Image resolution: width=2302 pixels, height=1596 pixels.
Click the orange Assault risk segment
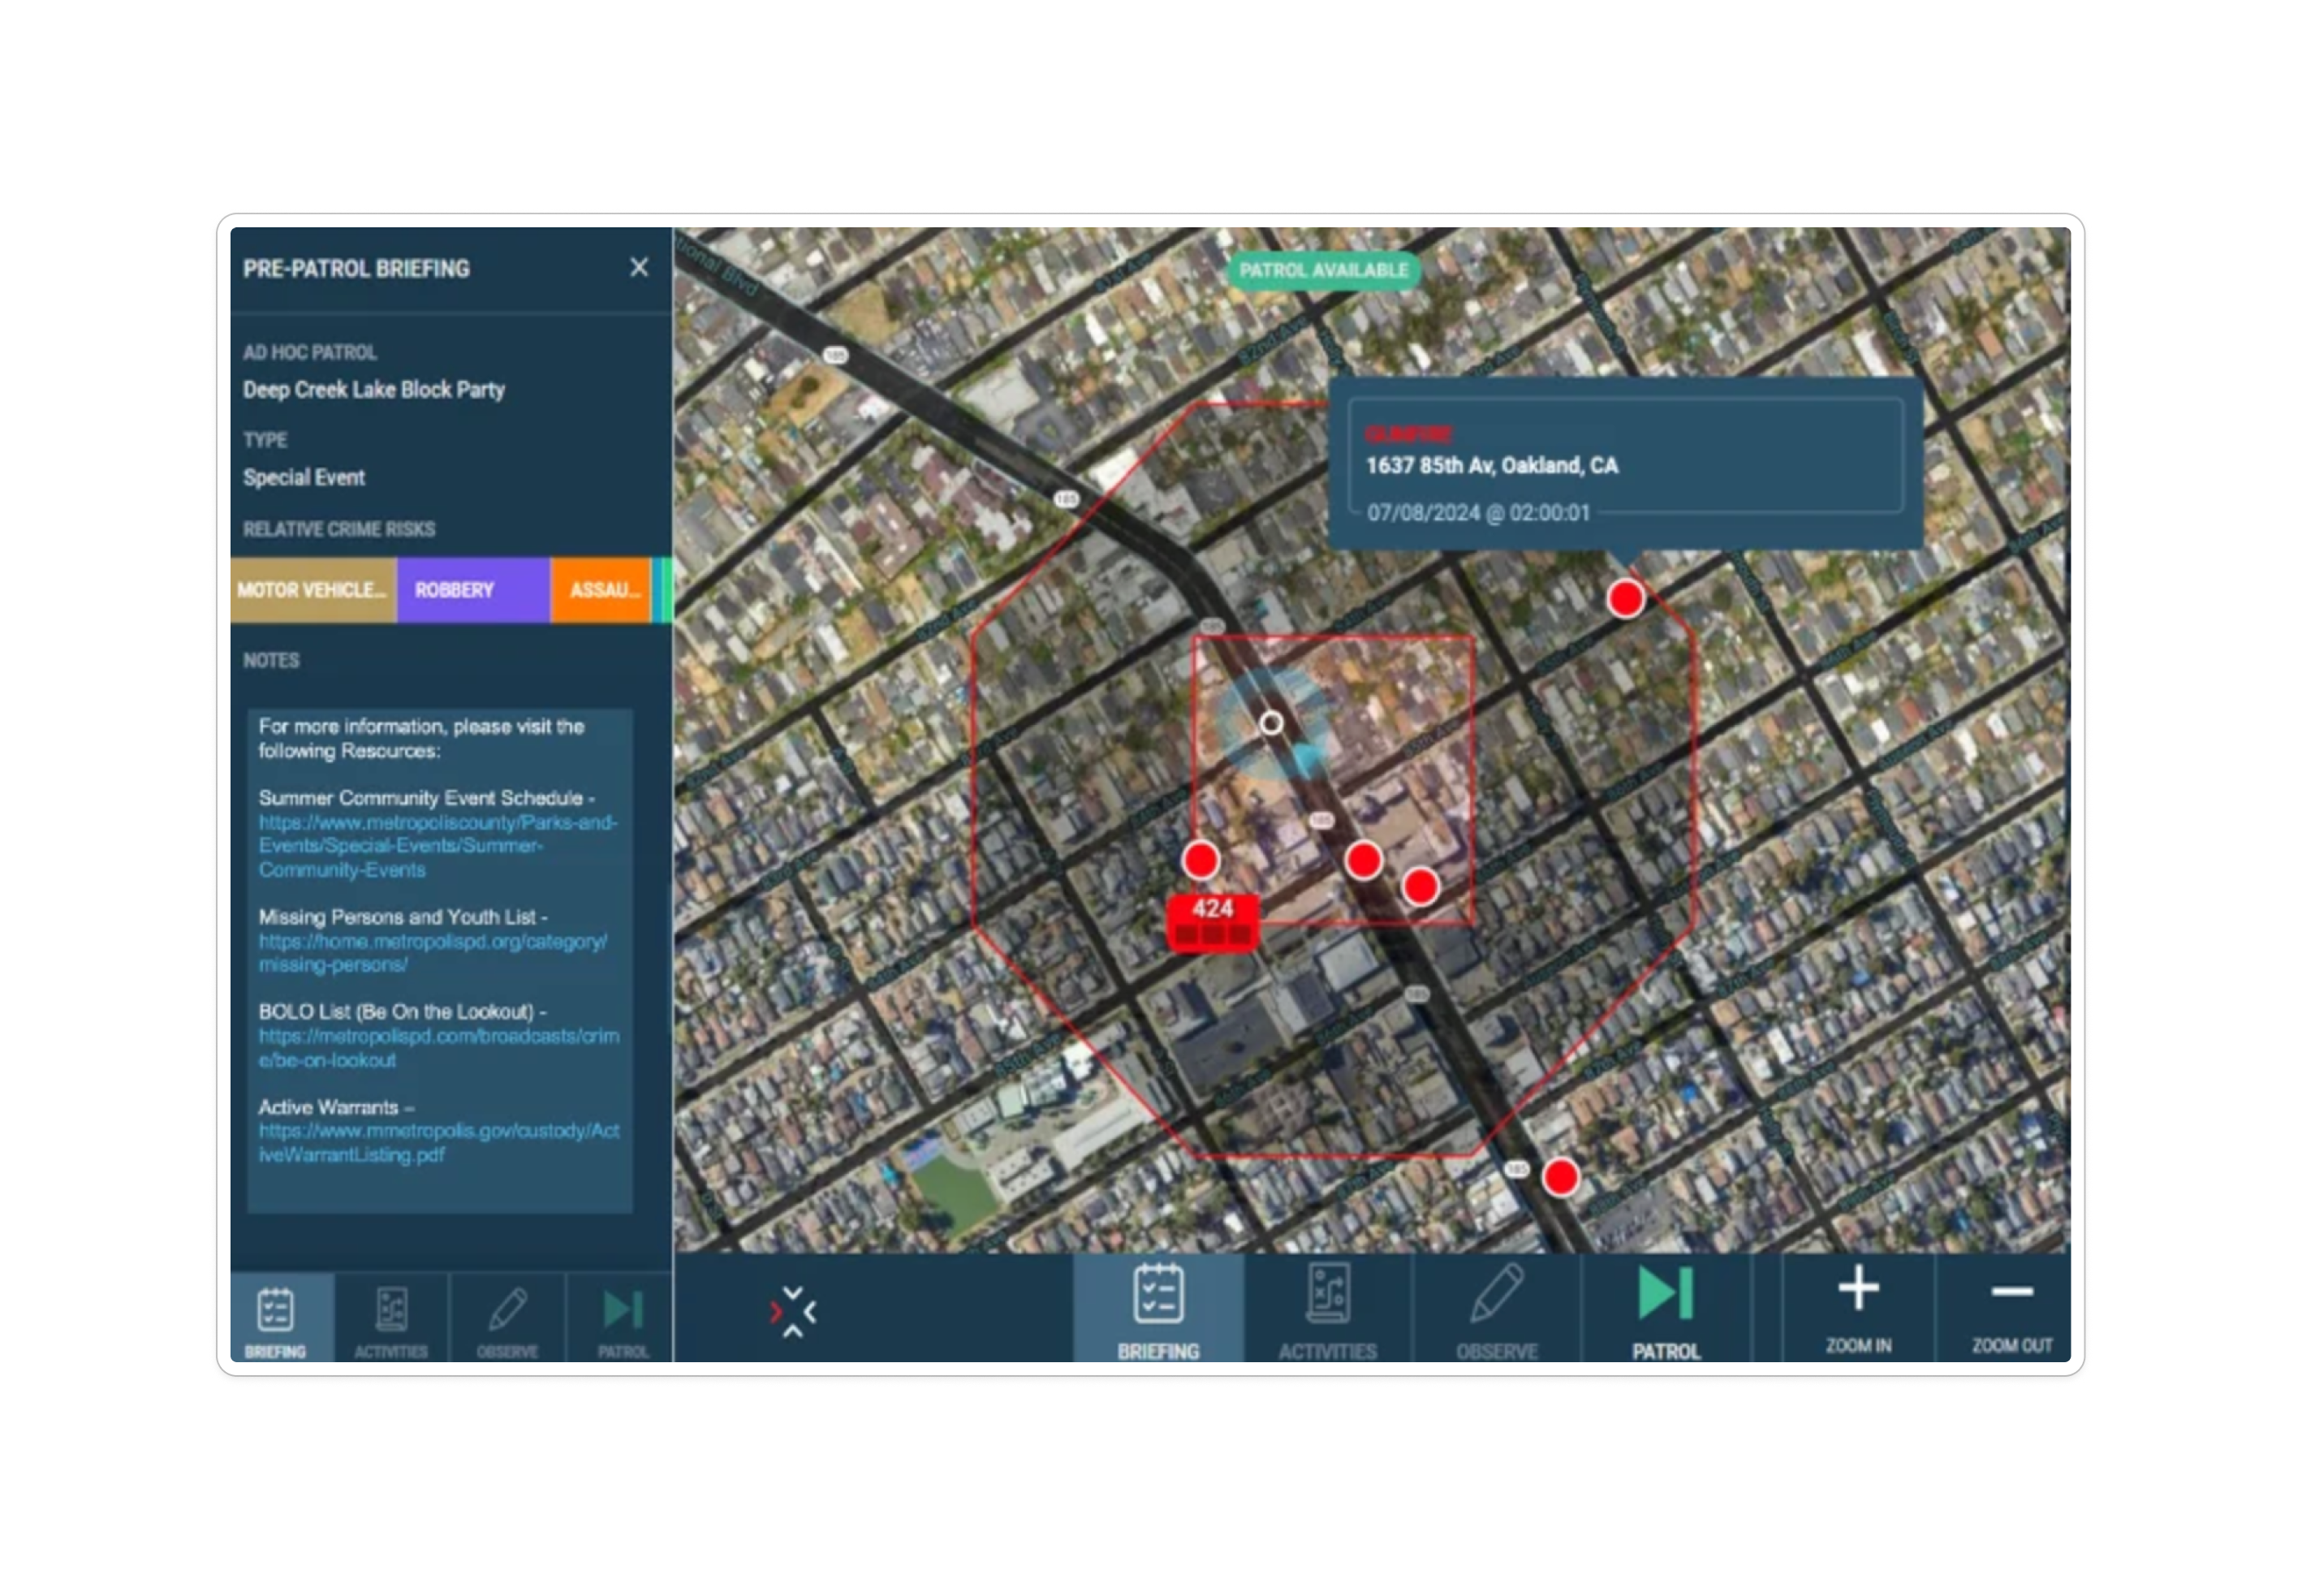coord(600,590)
